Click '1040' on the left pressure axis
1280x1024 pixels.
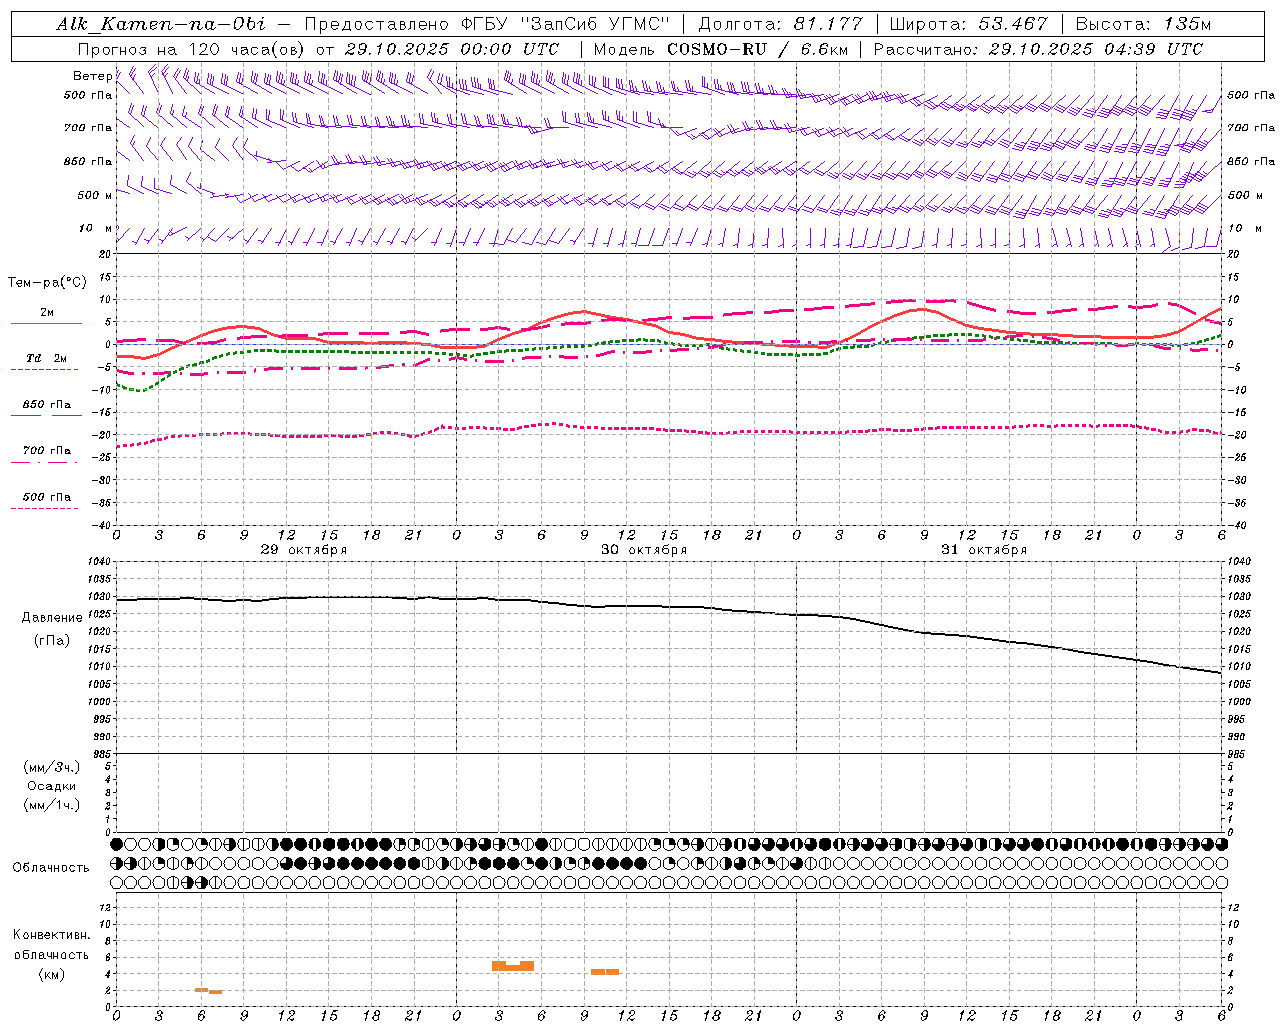99,562
